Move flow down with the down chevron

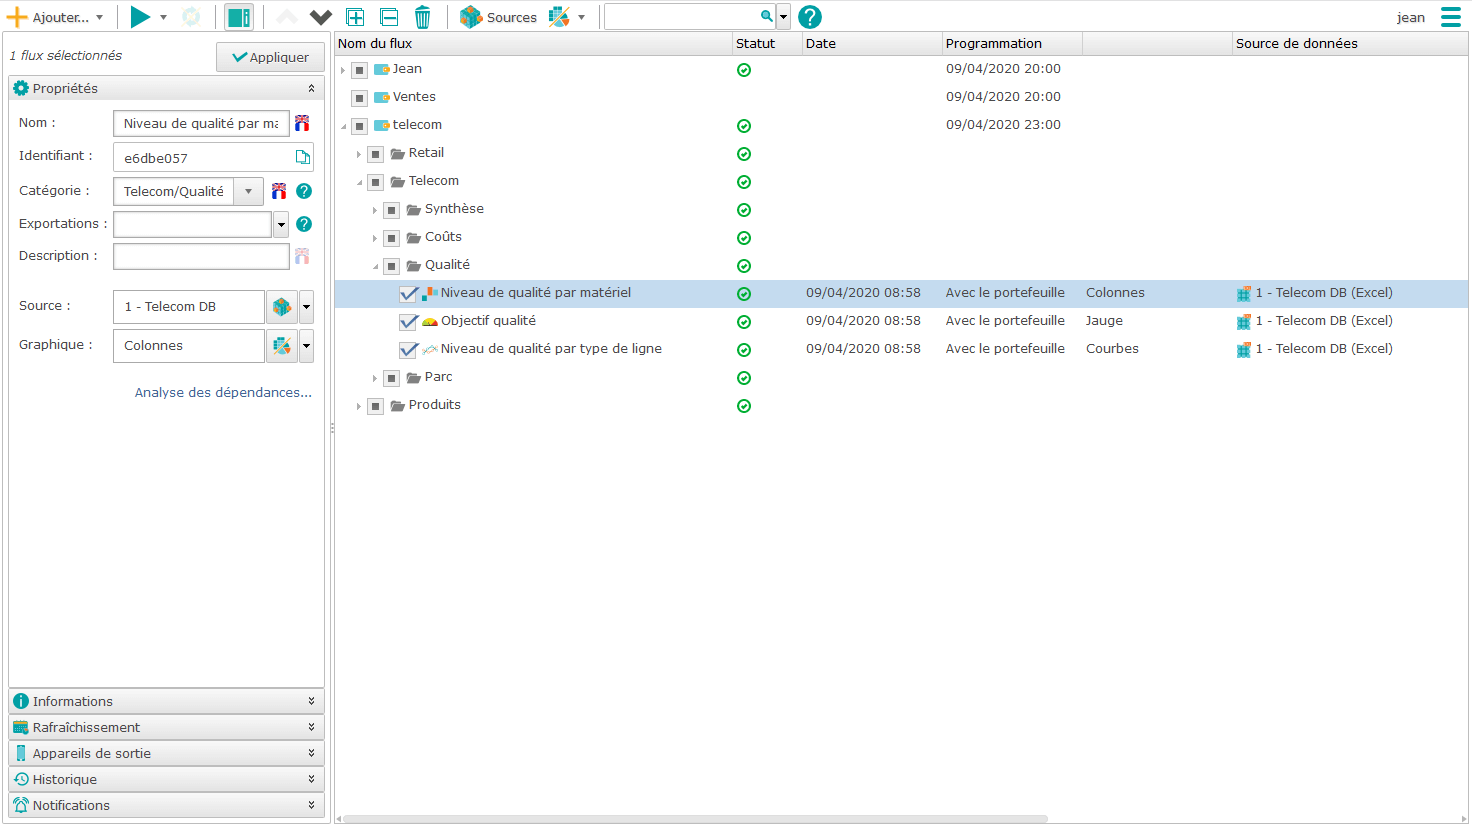pyautogui.click(x=321, y=17)
